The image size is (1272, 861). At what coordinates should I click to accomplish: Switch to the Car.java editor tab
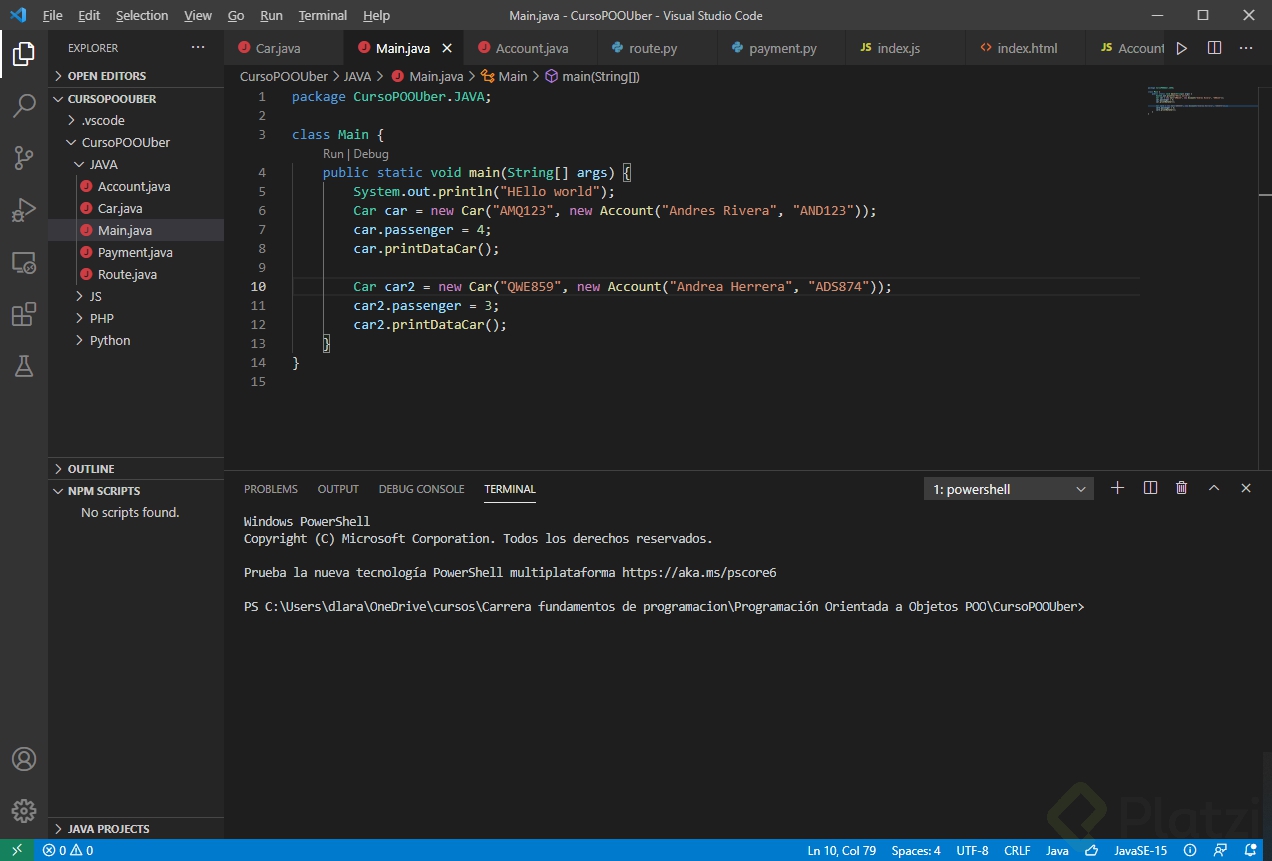283,48
